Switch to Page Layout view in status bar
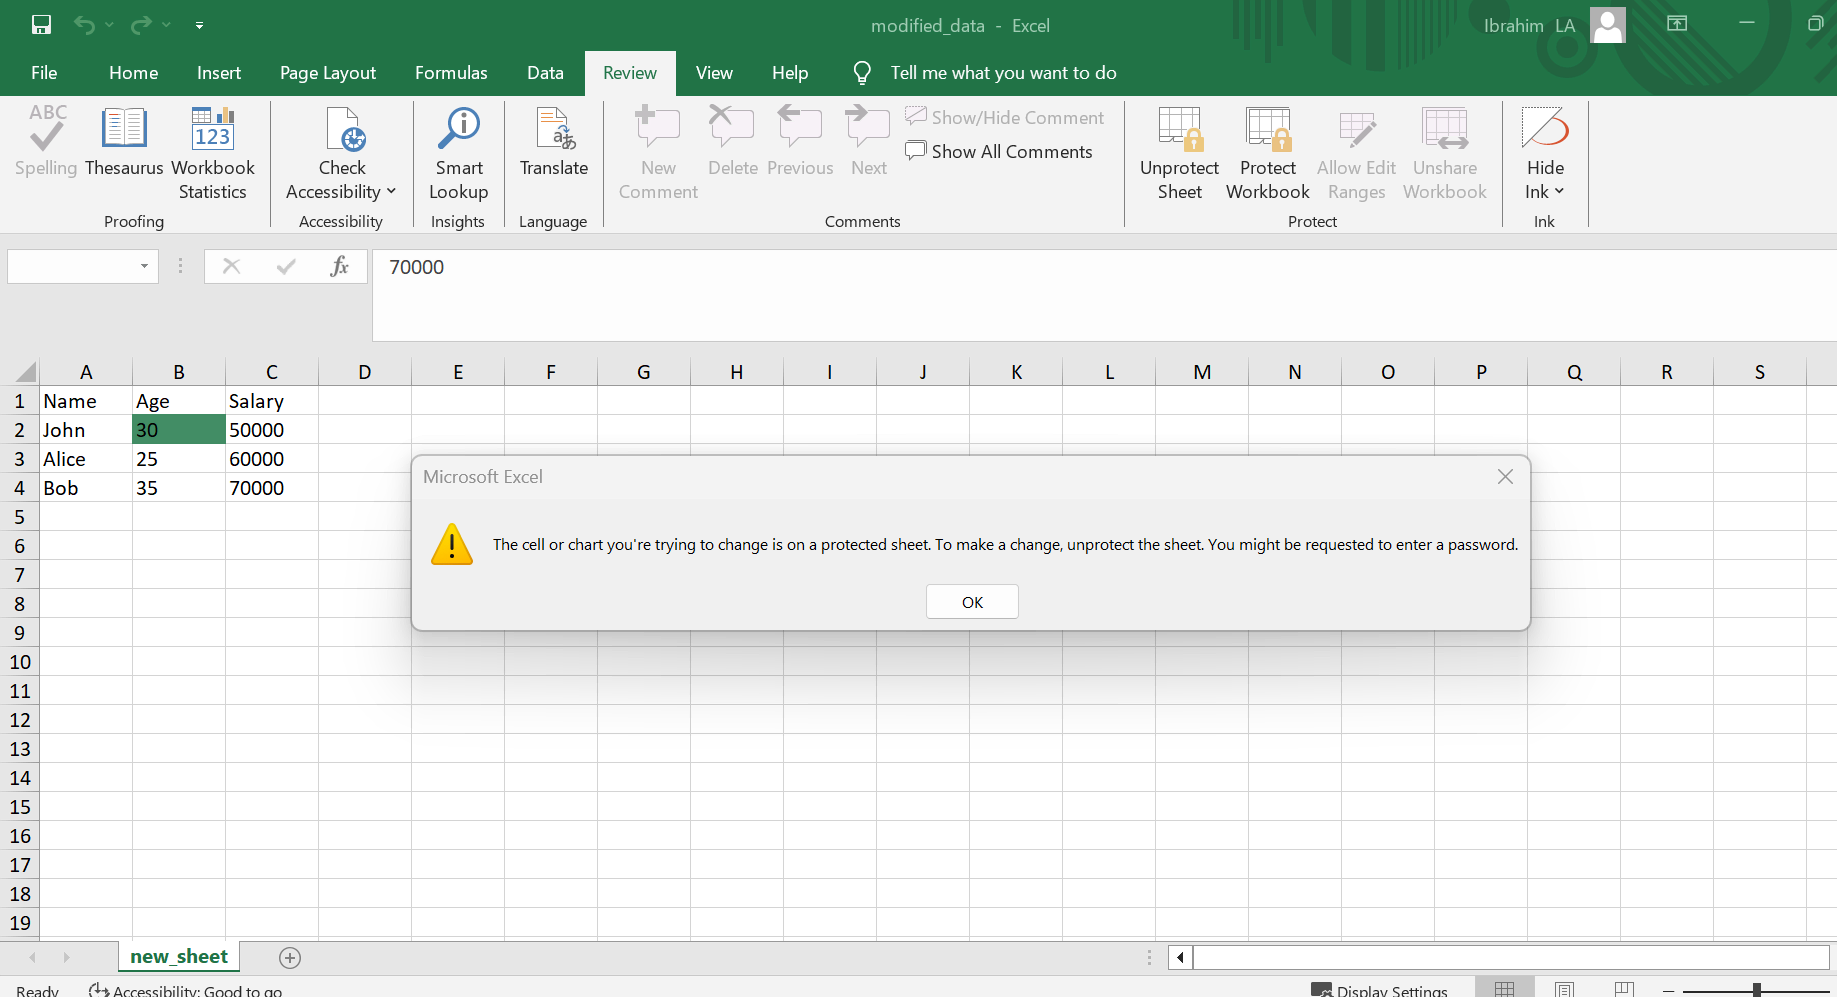1837x997 pixels. coord(1564,989)
